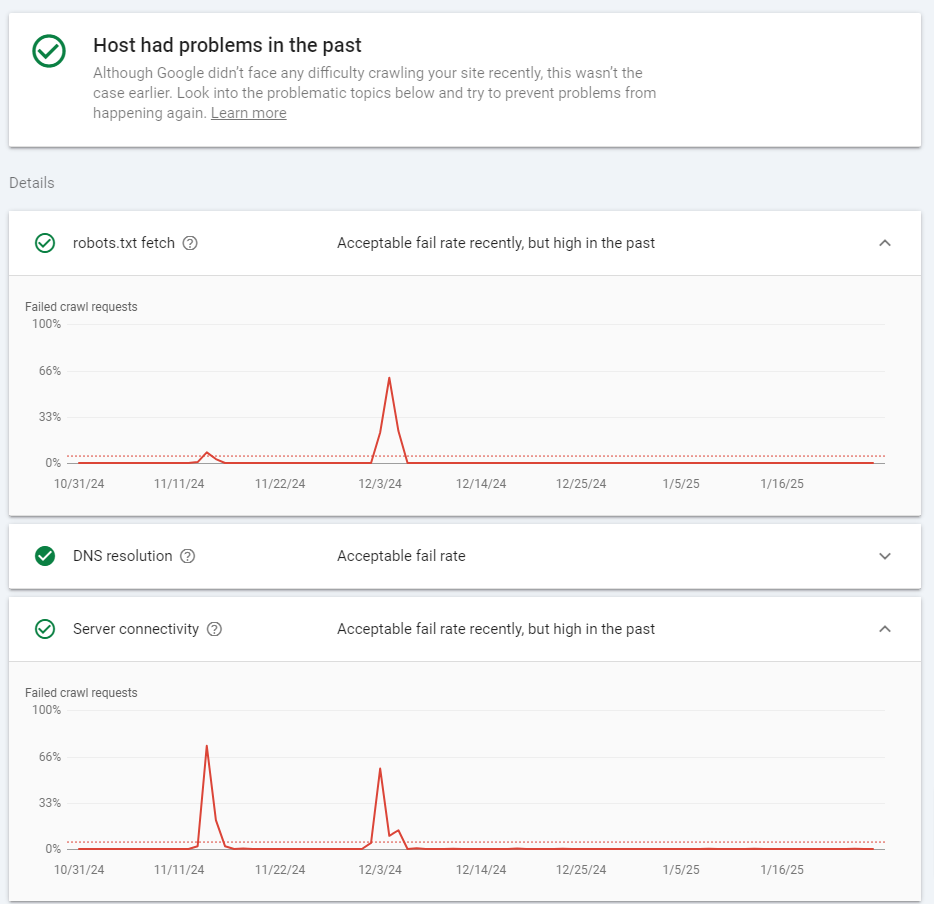Click the robots.txt chart peak near 12/3/24
The image size is (934, 904).
pyautogui.click(x=389, y=378)
